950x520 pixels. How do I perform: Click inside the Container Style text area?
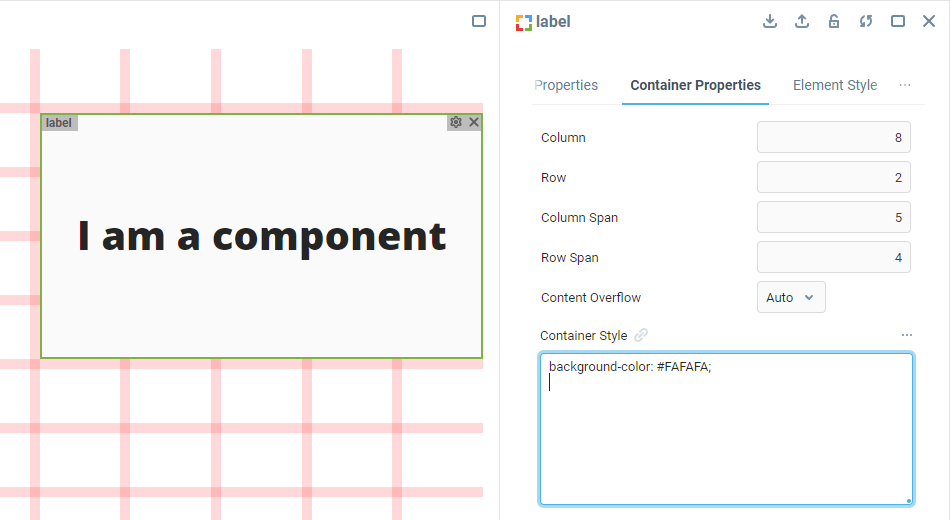(x=726, y=440)
